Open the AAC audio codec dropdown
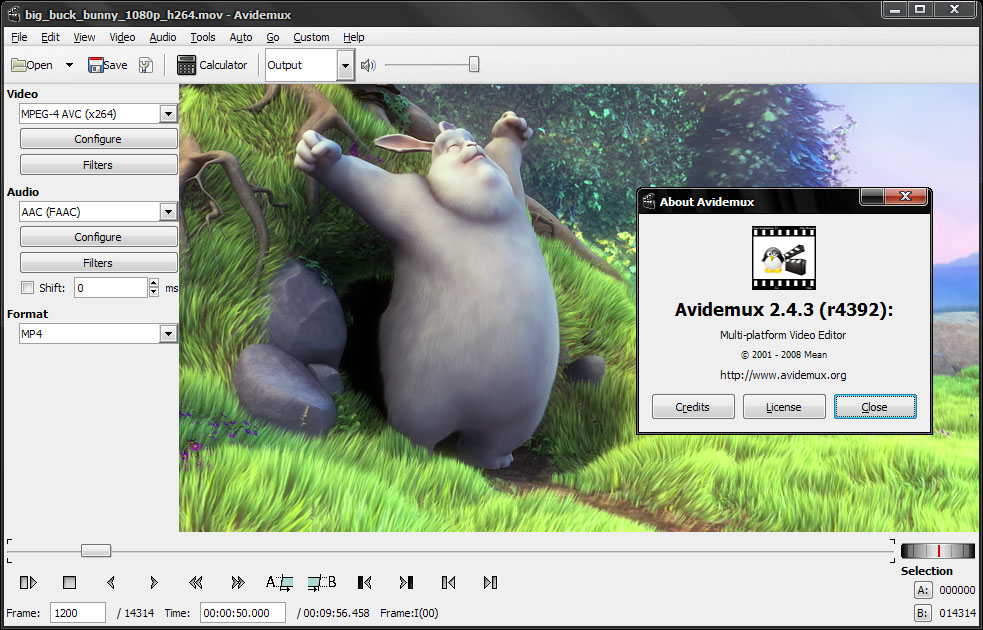The height and width of the screenshot is (630, 983). (169, 211)
